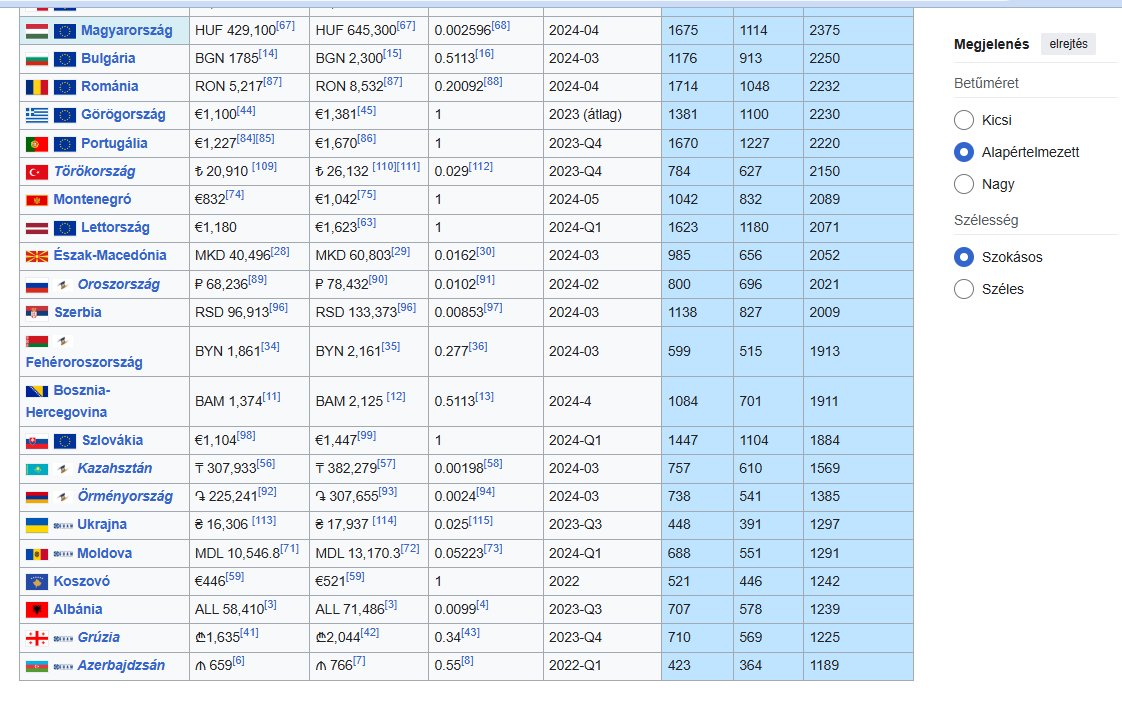The height and width of the screenshot is (701, 1122).
Task: Click the Szélesség section heading
Action: click(986, 220)
